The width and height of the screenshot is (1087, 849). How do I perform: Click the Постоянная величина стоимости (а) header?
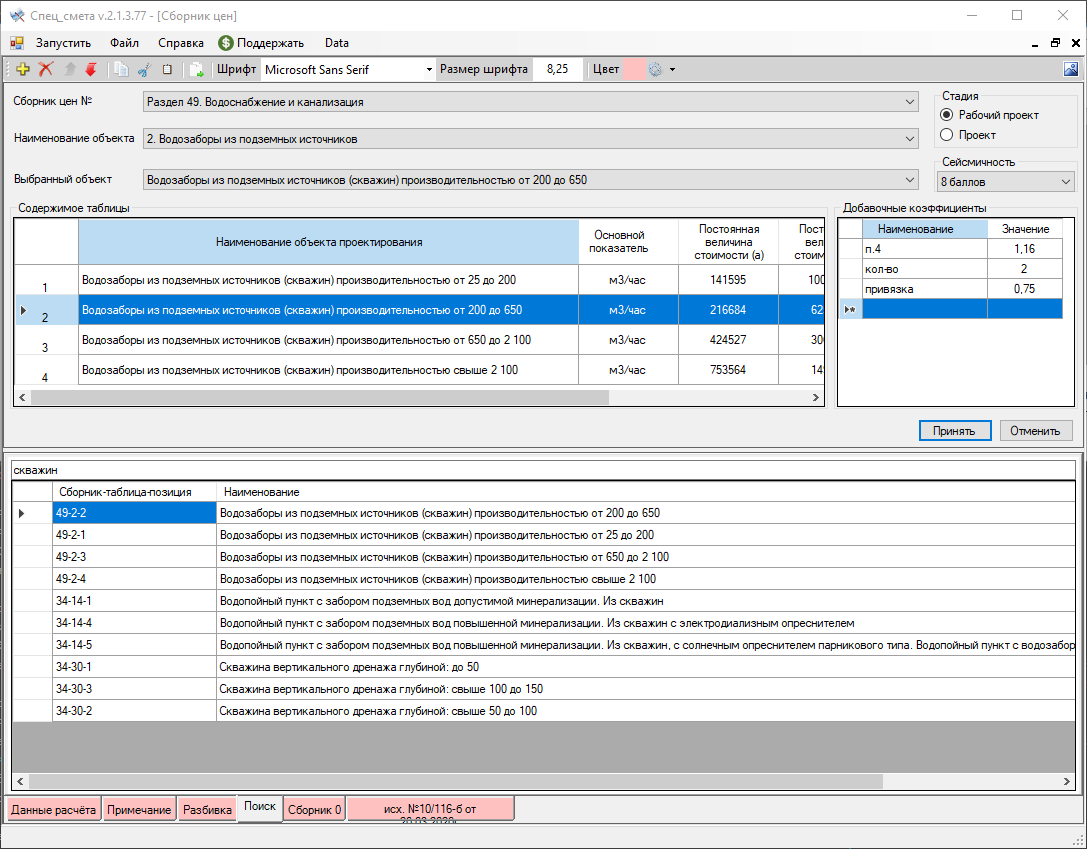pos(729,242)
